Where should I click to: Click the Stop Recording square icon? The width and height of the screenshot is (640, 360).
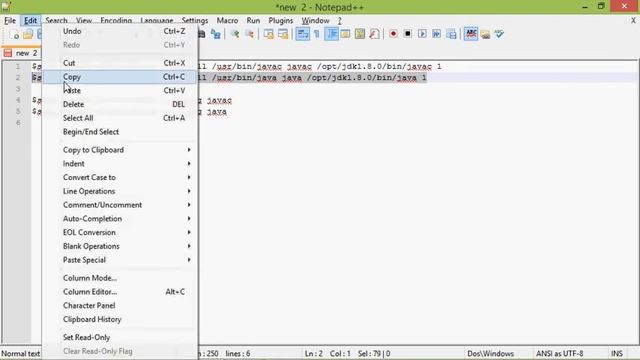tap(407, 34)
